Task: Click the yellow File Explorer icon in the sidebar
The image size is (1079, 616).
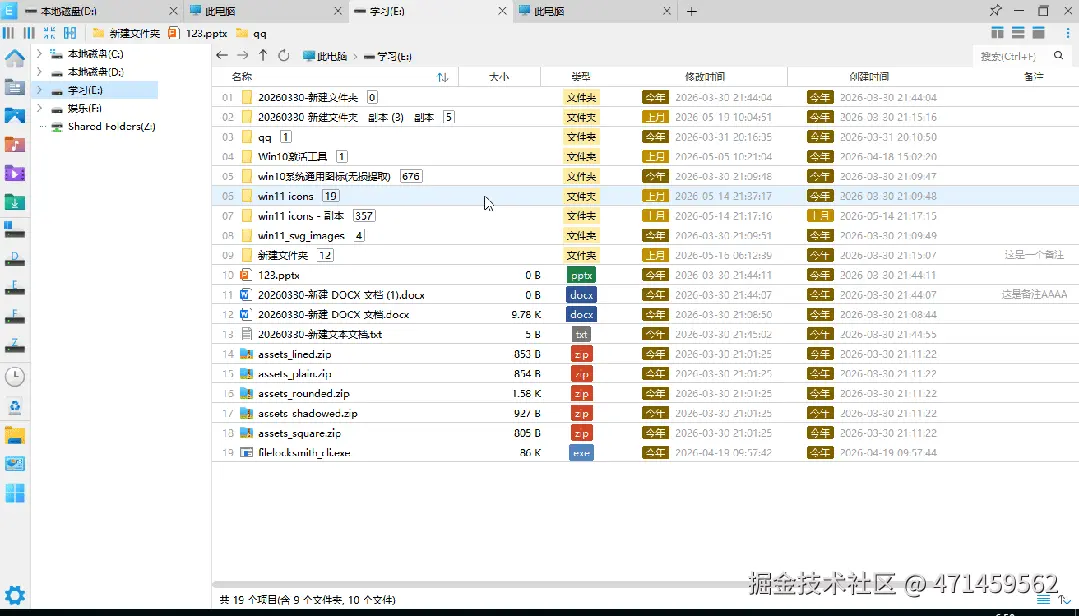Action: point(14,435)
